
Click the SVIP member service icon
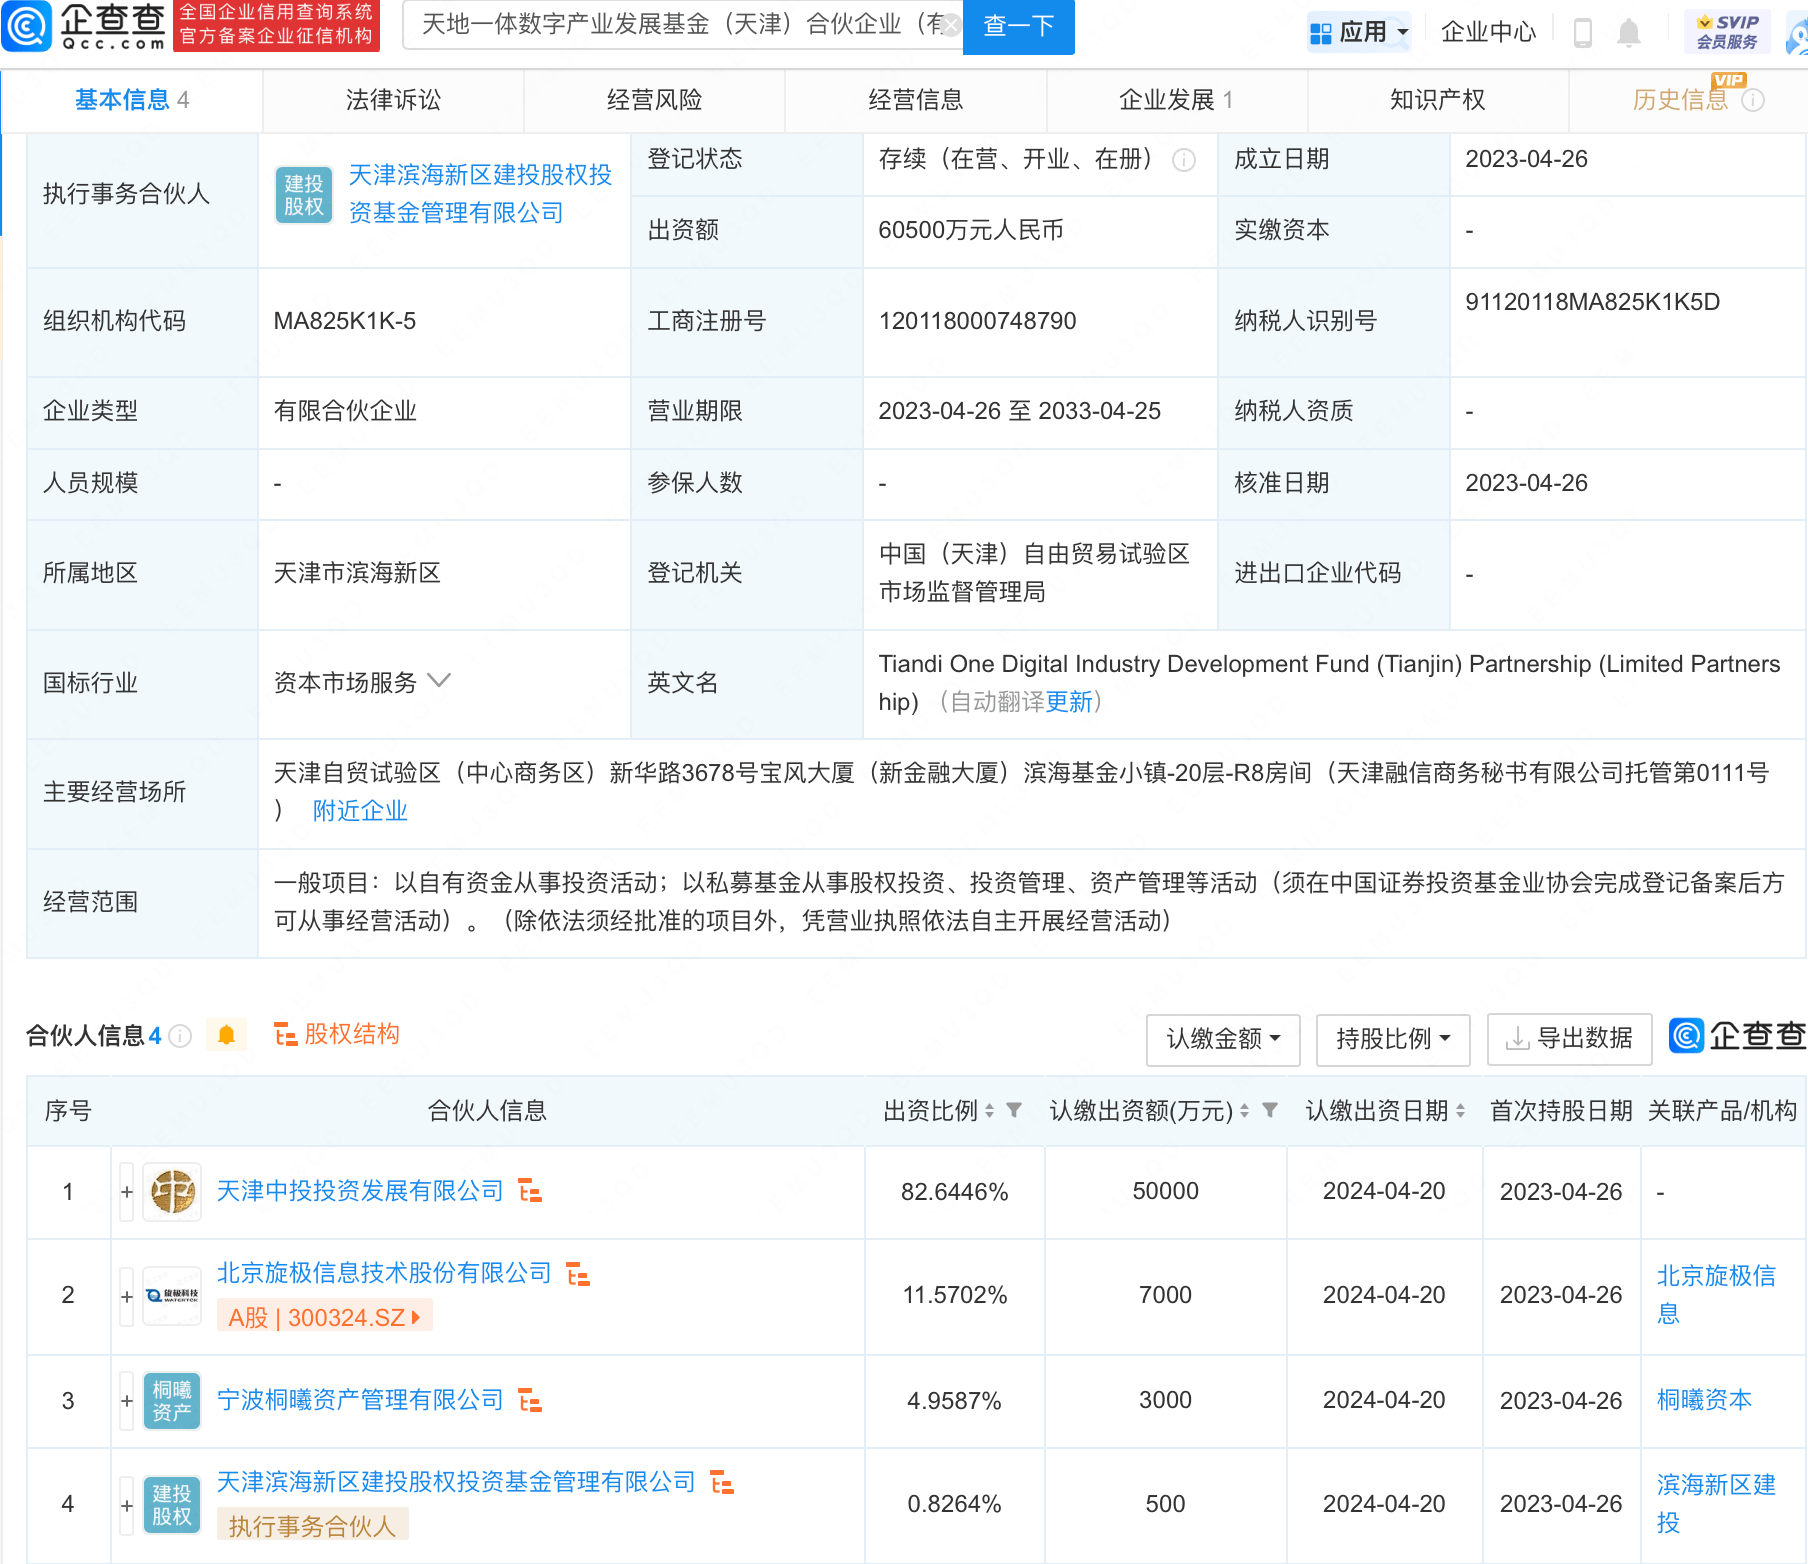click(1727, 32)
